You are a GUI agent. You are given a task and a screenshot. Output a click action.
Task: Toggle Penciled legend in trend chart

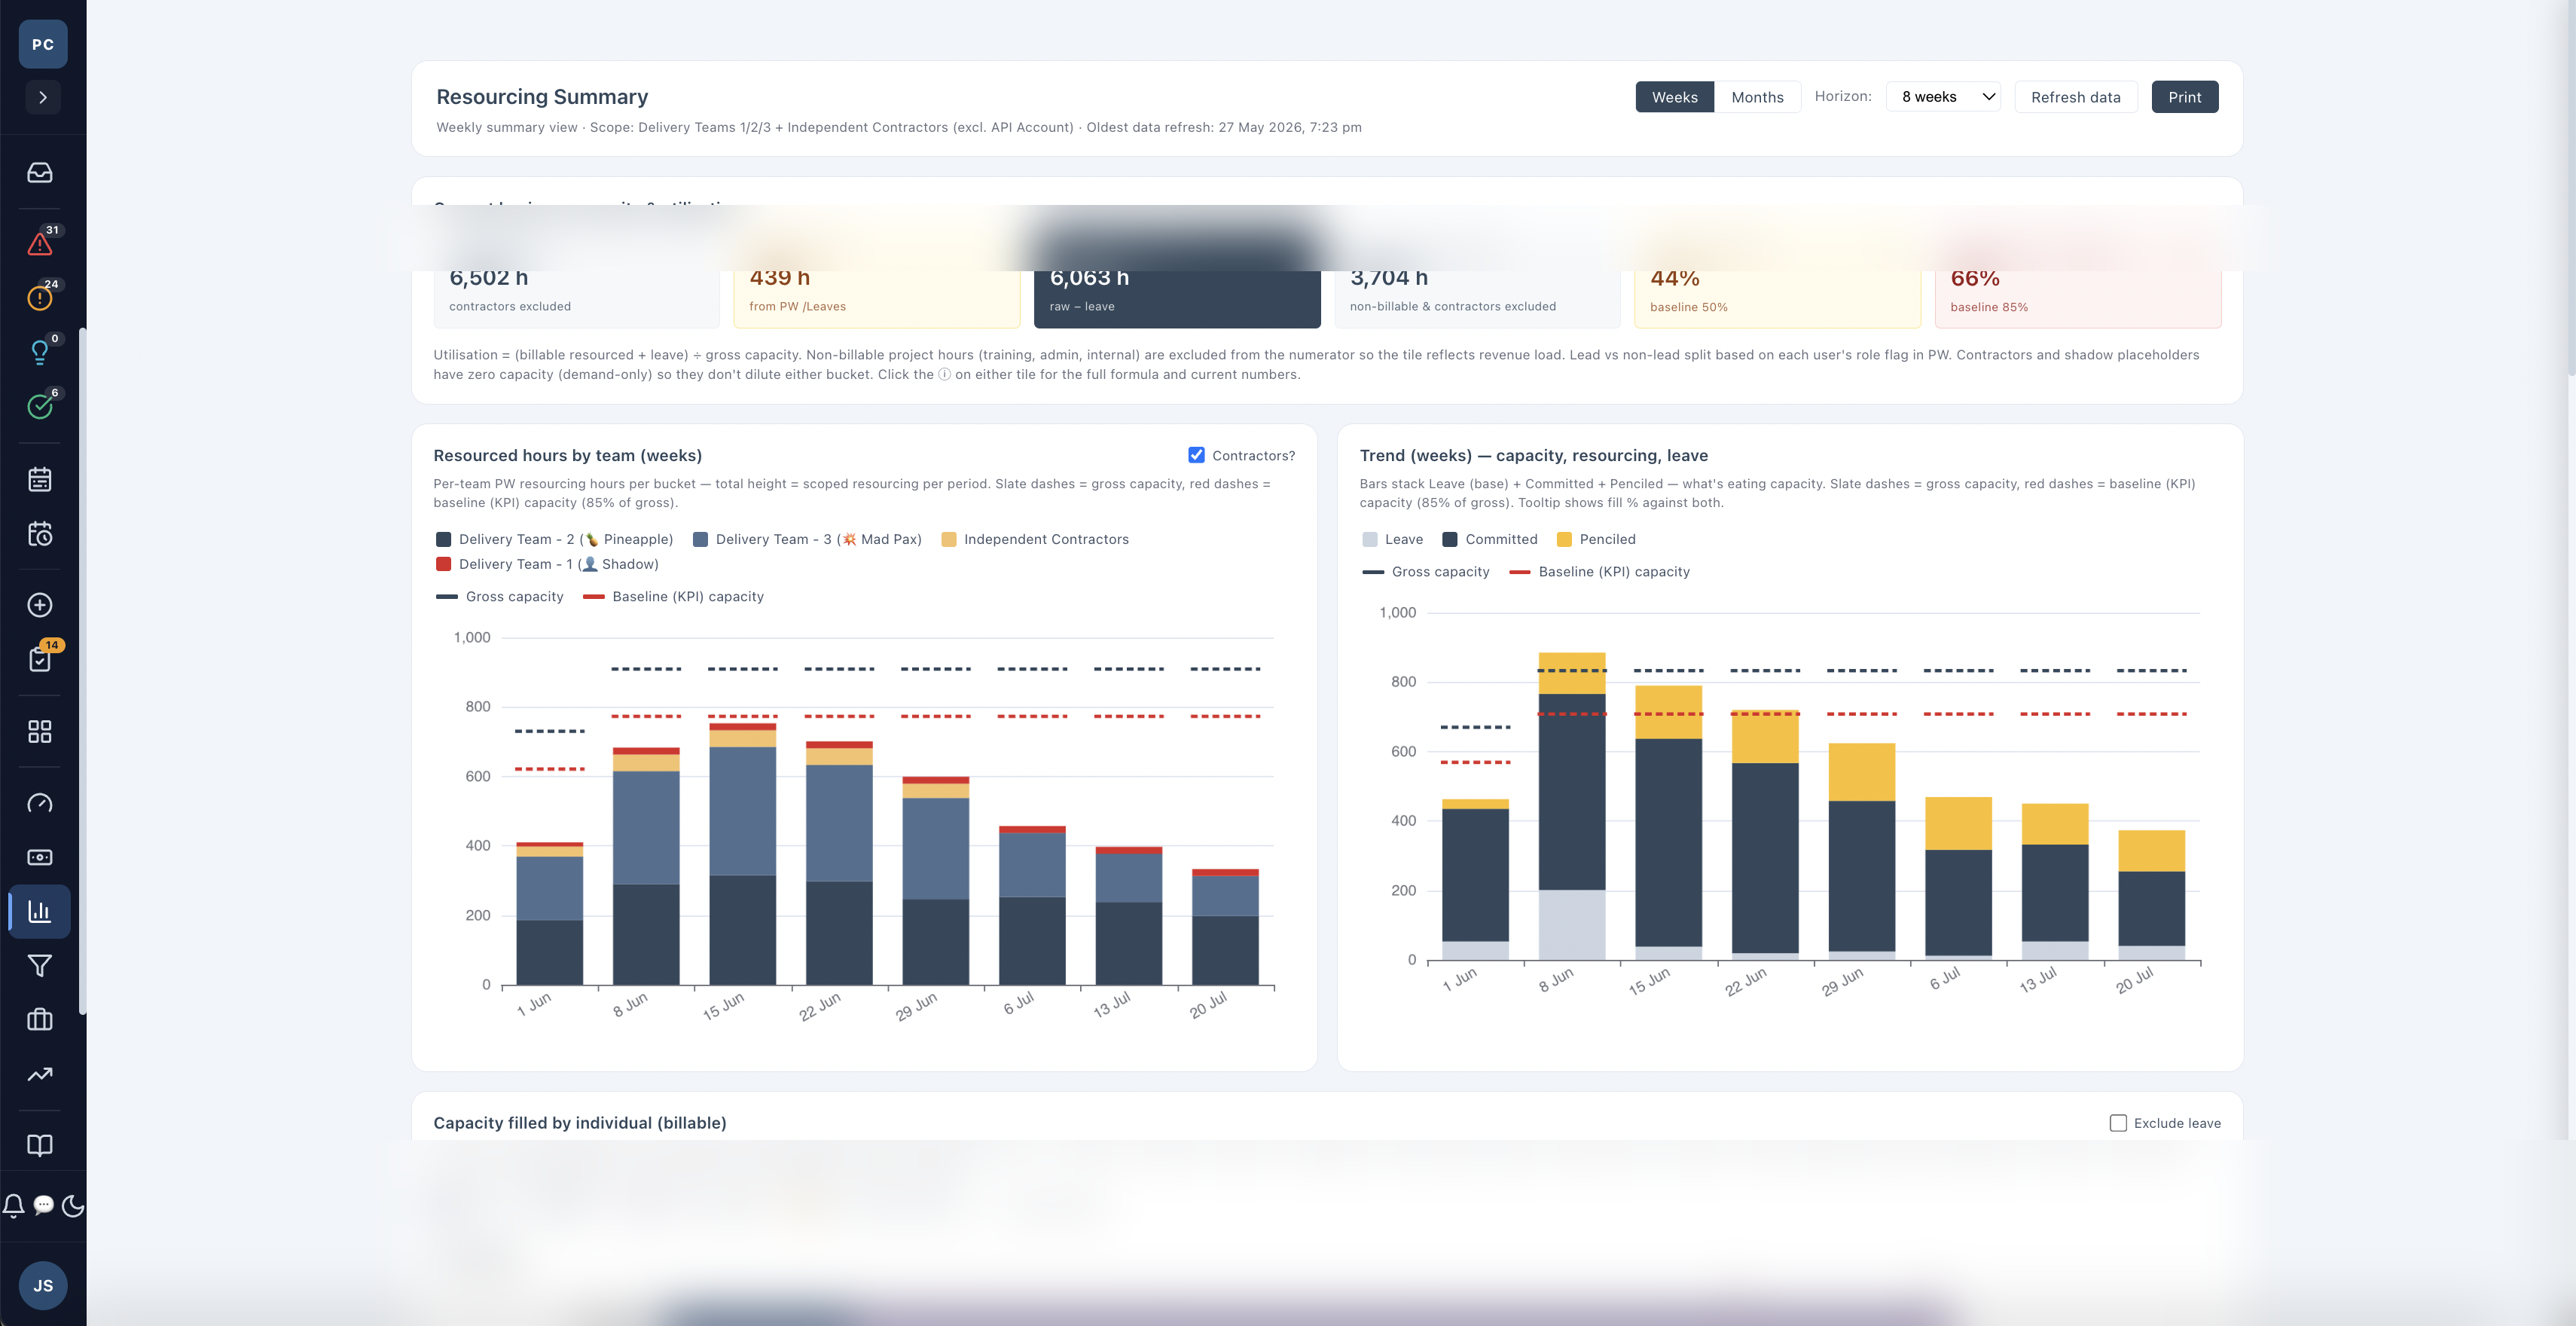click(1596, 539)
